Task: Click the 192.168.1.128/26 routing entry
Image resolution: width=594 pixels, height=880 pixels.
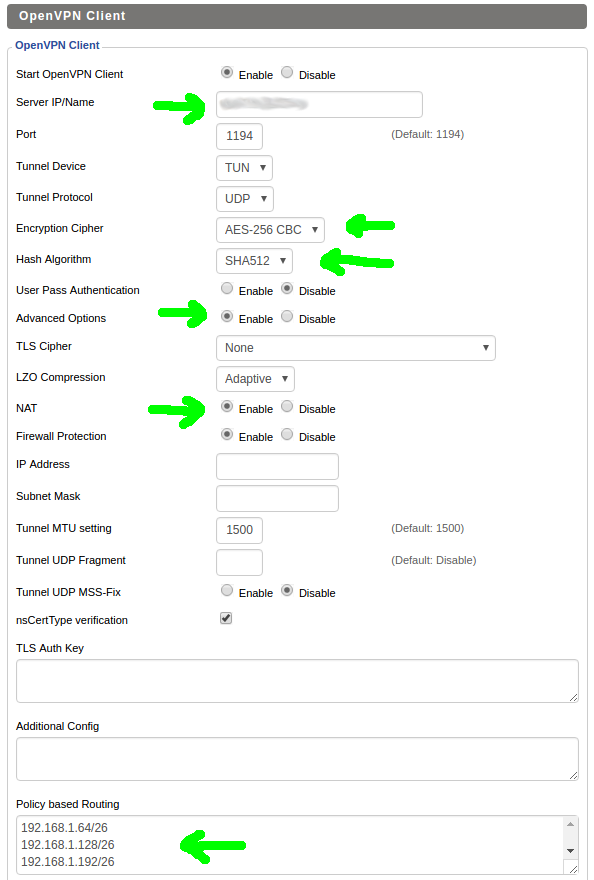Action: [x=67, y=845]
